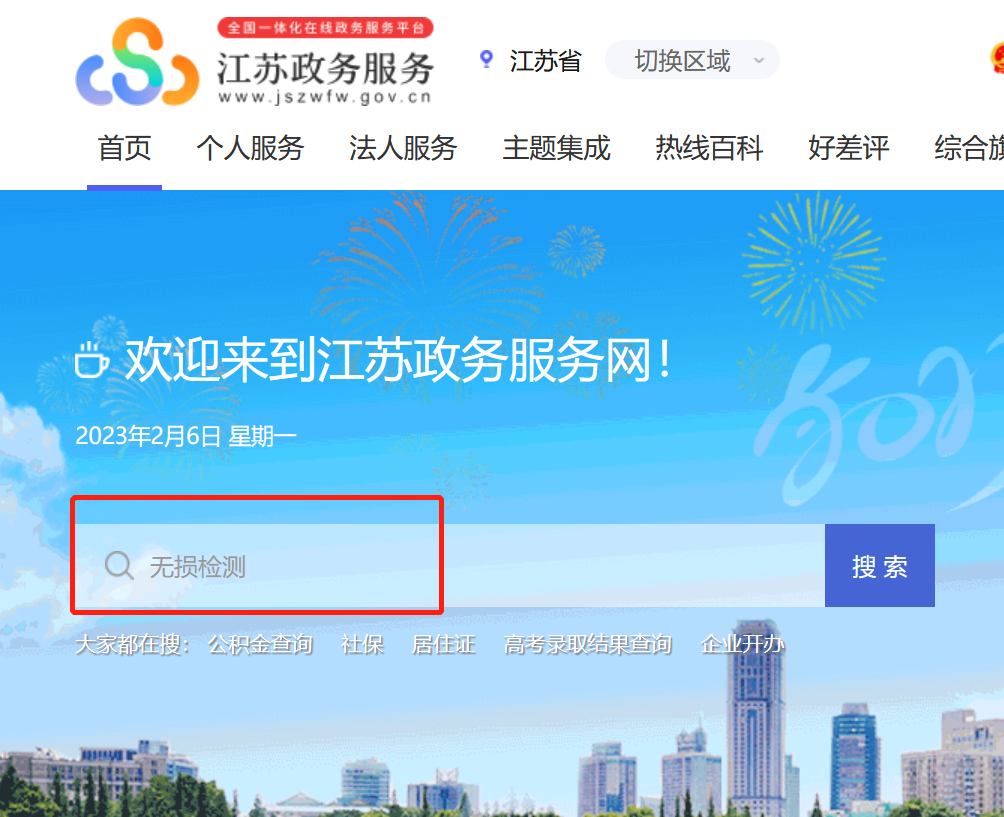Open the 主题集成 navigation item
1004x817 pixels.
coord(556,149)
